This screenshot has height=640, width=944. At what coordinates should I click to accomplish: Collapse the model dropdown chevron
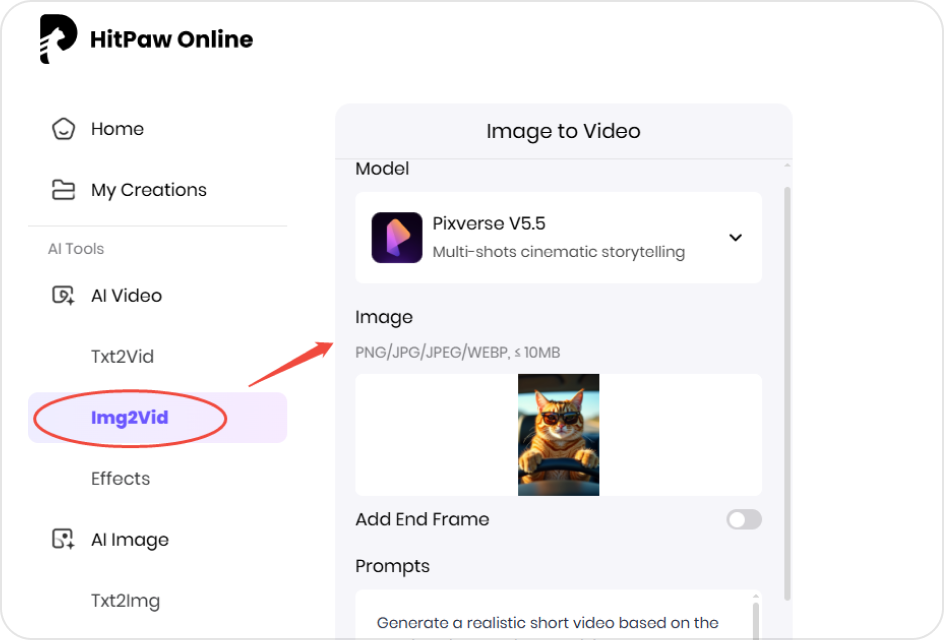click(x=735, y=238)
